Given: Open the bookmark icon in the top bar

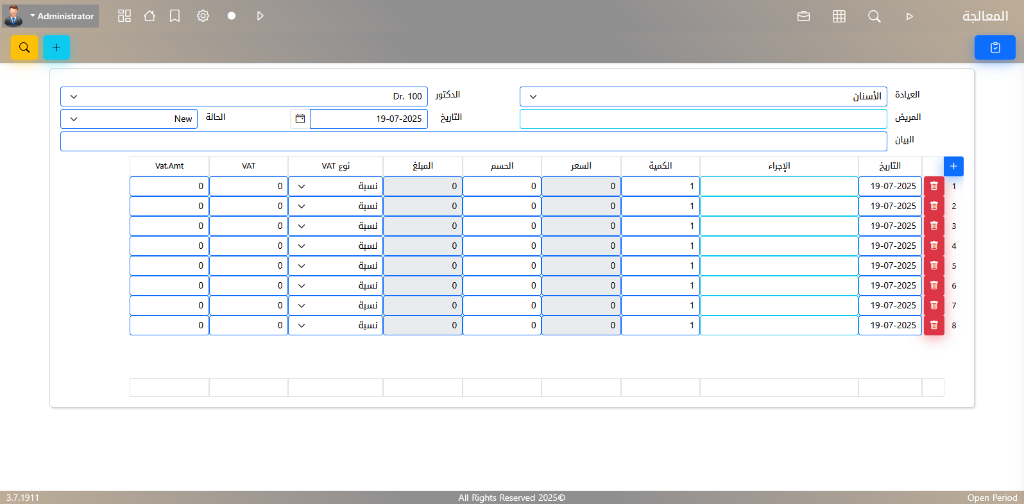Looking at the screenshot, I should pyautogui.click(x=175, y=16).
